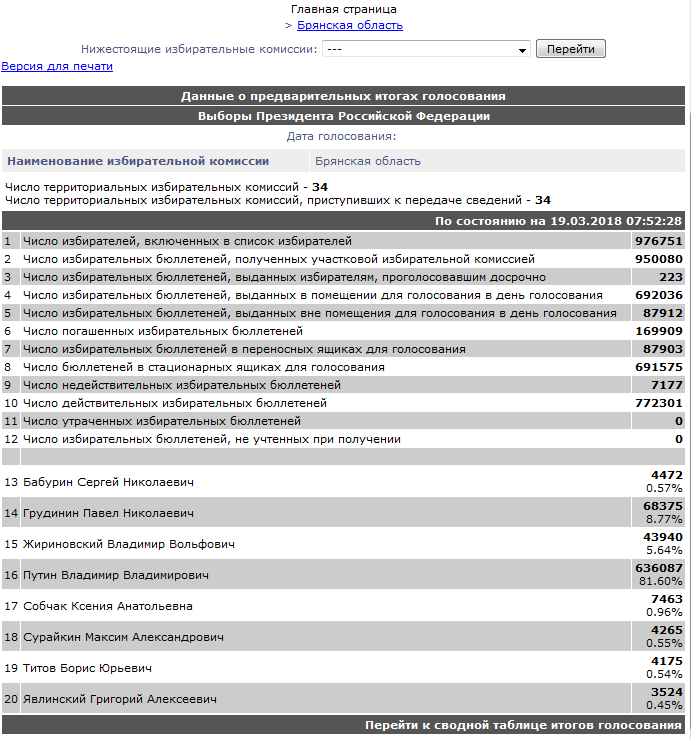This screenshot has width=691, height=740.
Task: Click the Число утраченных избирательных бюллетеней row
Action: point(343,421)
